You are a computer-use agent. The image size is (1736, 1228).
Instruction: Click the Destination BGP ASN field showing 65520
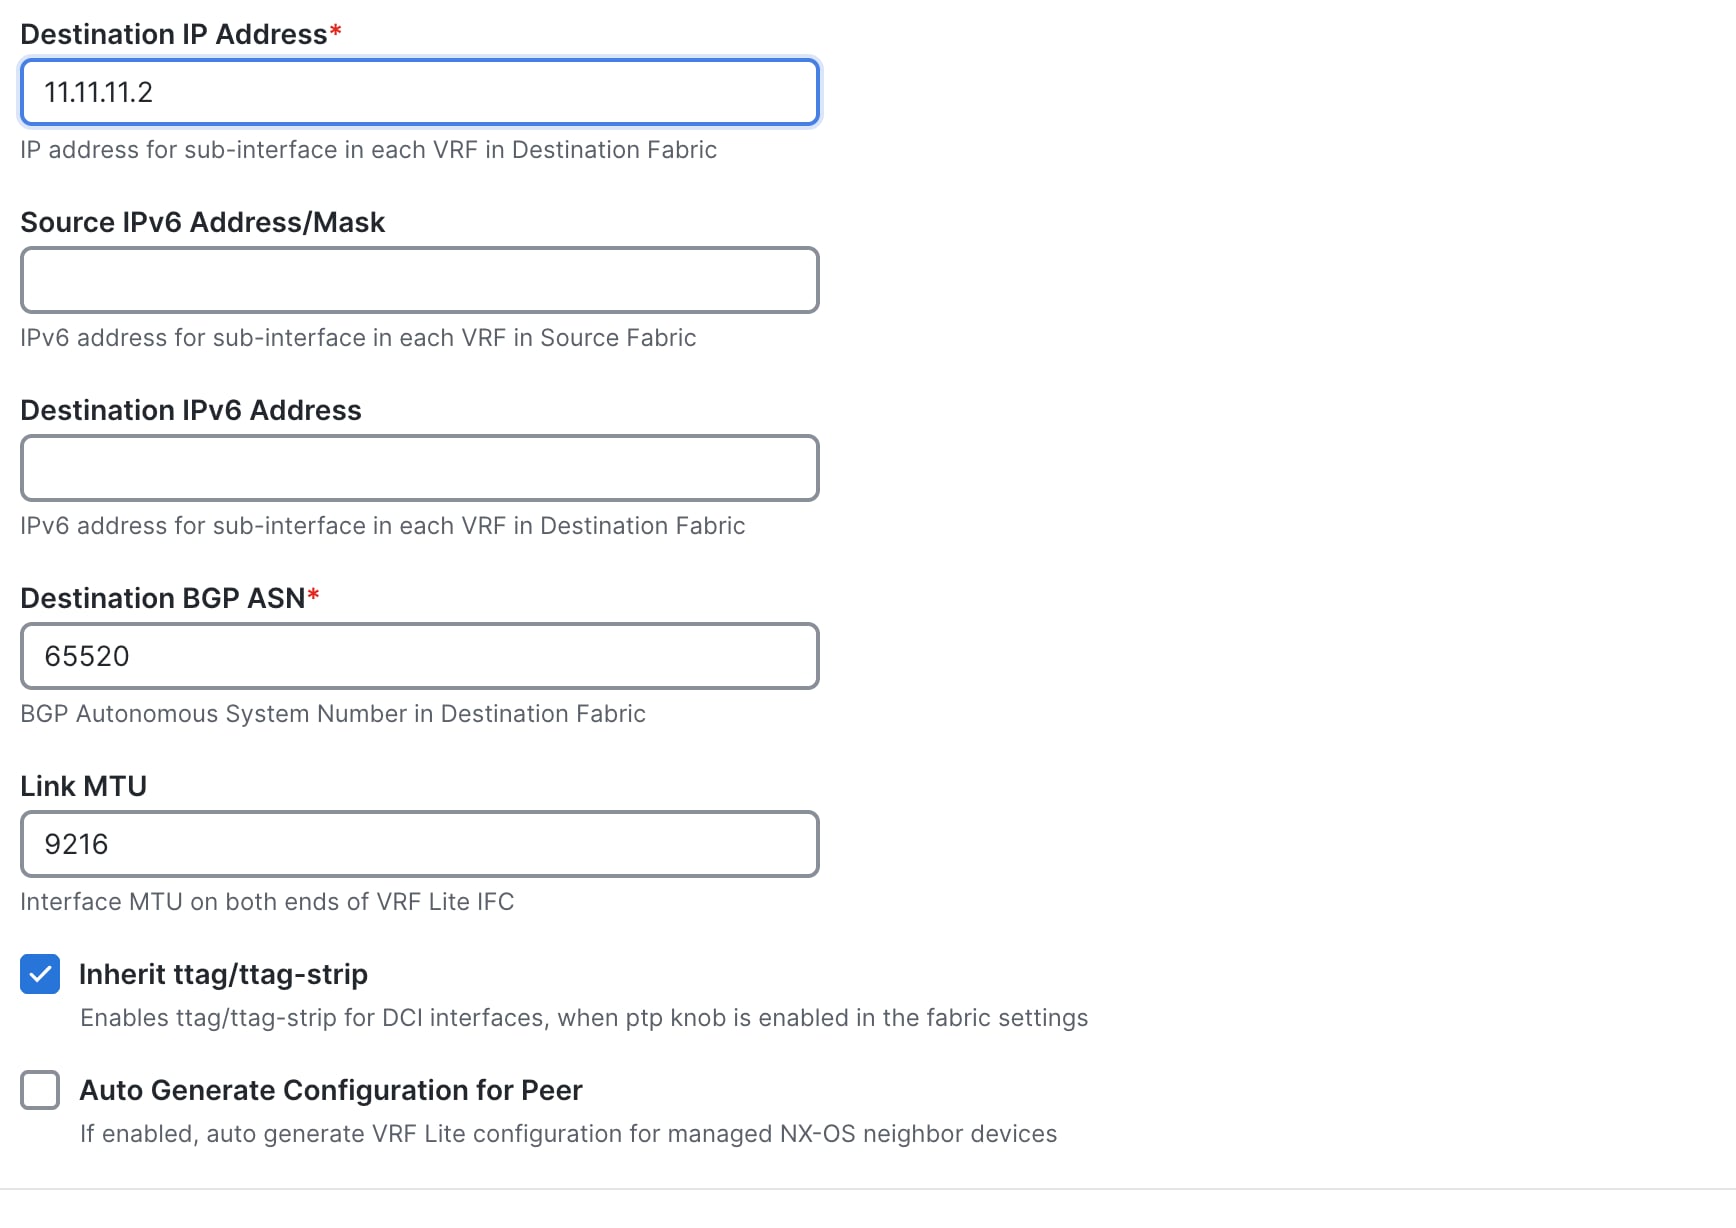pos(420,656)
